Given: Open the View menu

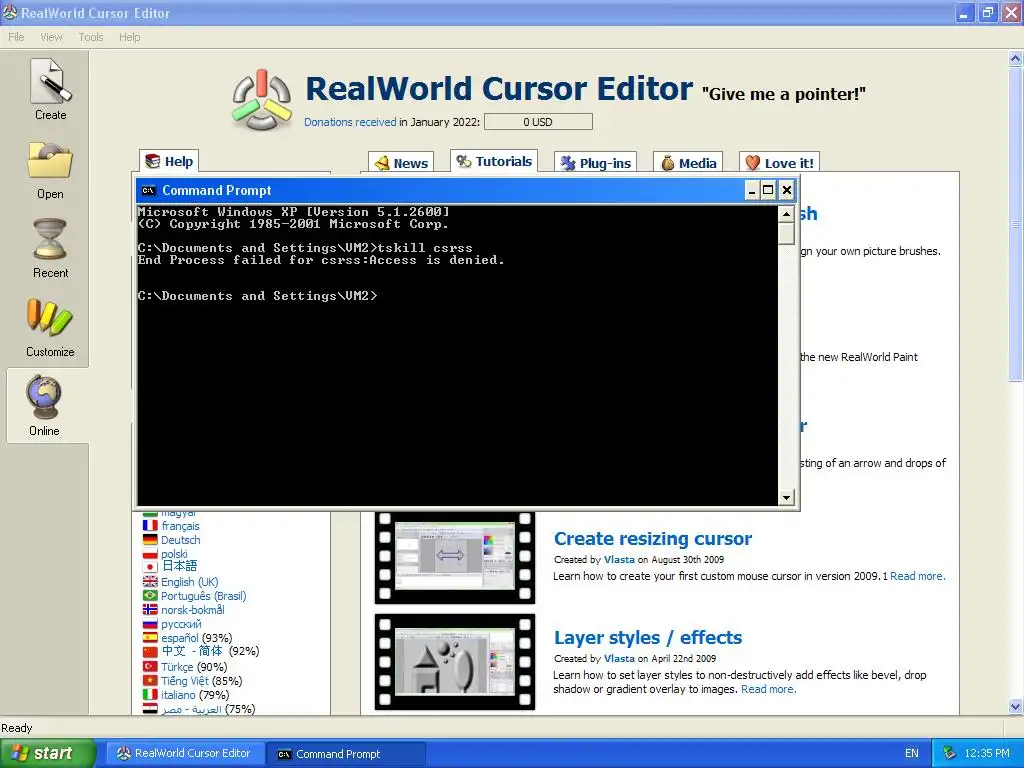Looking at the screenshot, I should [52, 37].
